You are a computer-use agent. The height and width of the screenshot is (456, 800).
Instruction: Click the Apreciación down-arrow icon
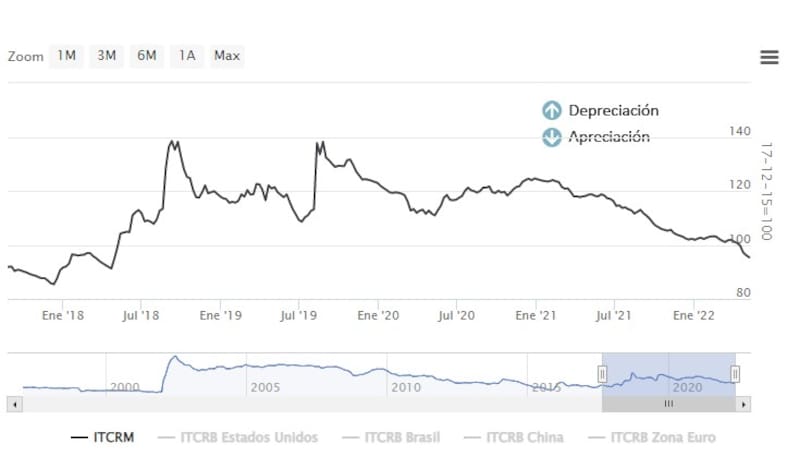pos(551,137)
